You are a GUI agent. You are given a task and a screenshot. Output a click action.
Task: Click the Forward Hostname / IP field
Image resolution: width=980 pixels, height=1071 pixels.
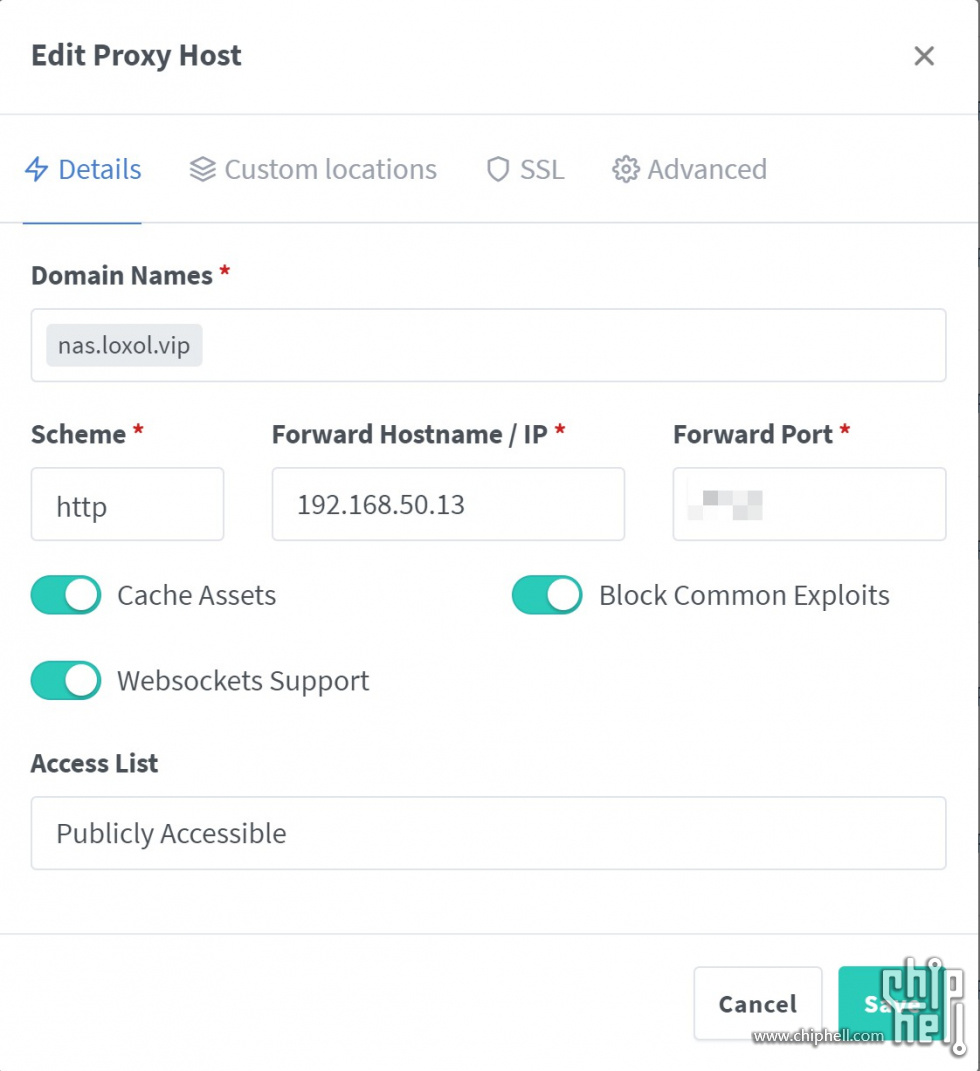coord(448,504)
